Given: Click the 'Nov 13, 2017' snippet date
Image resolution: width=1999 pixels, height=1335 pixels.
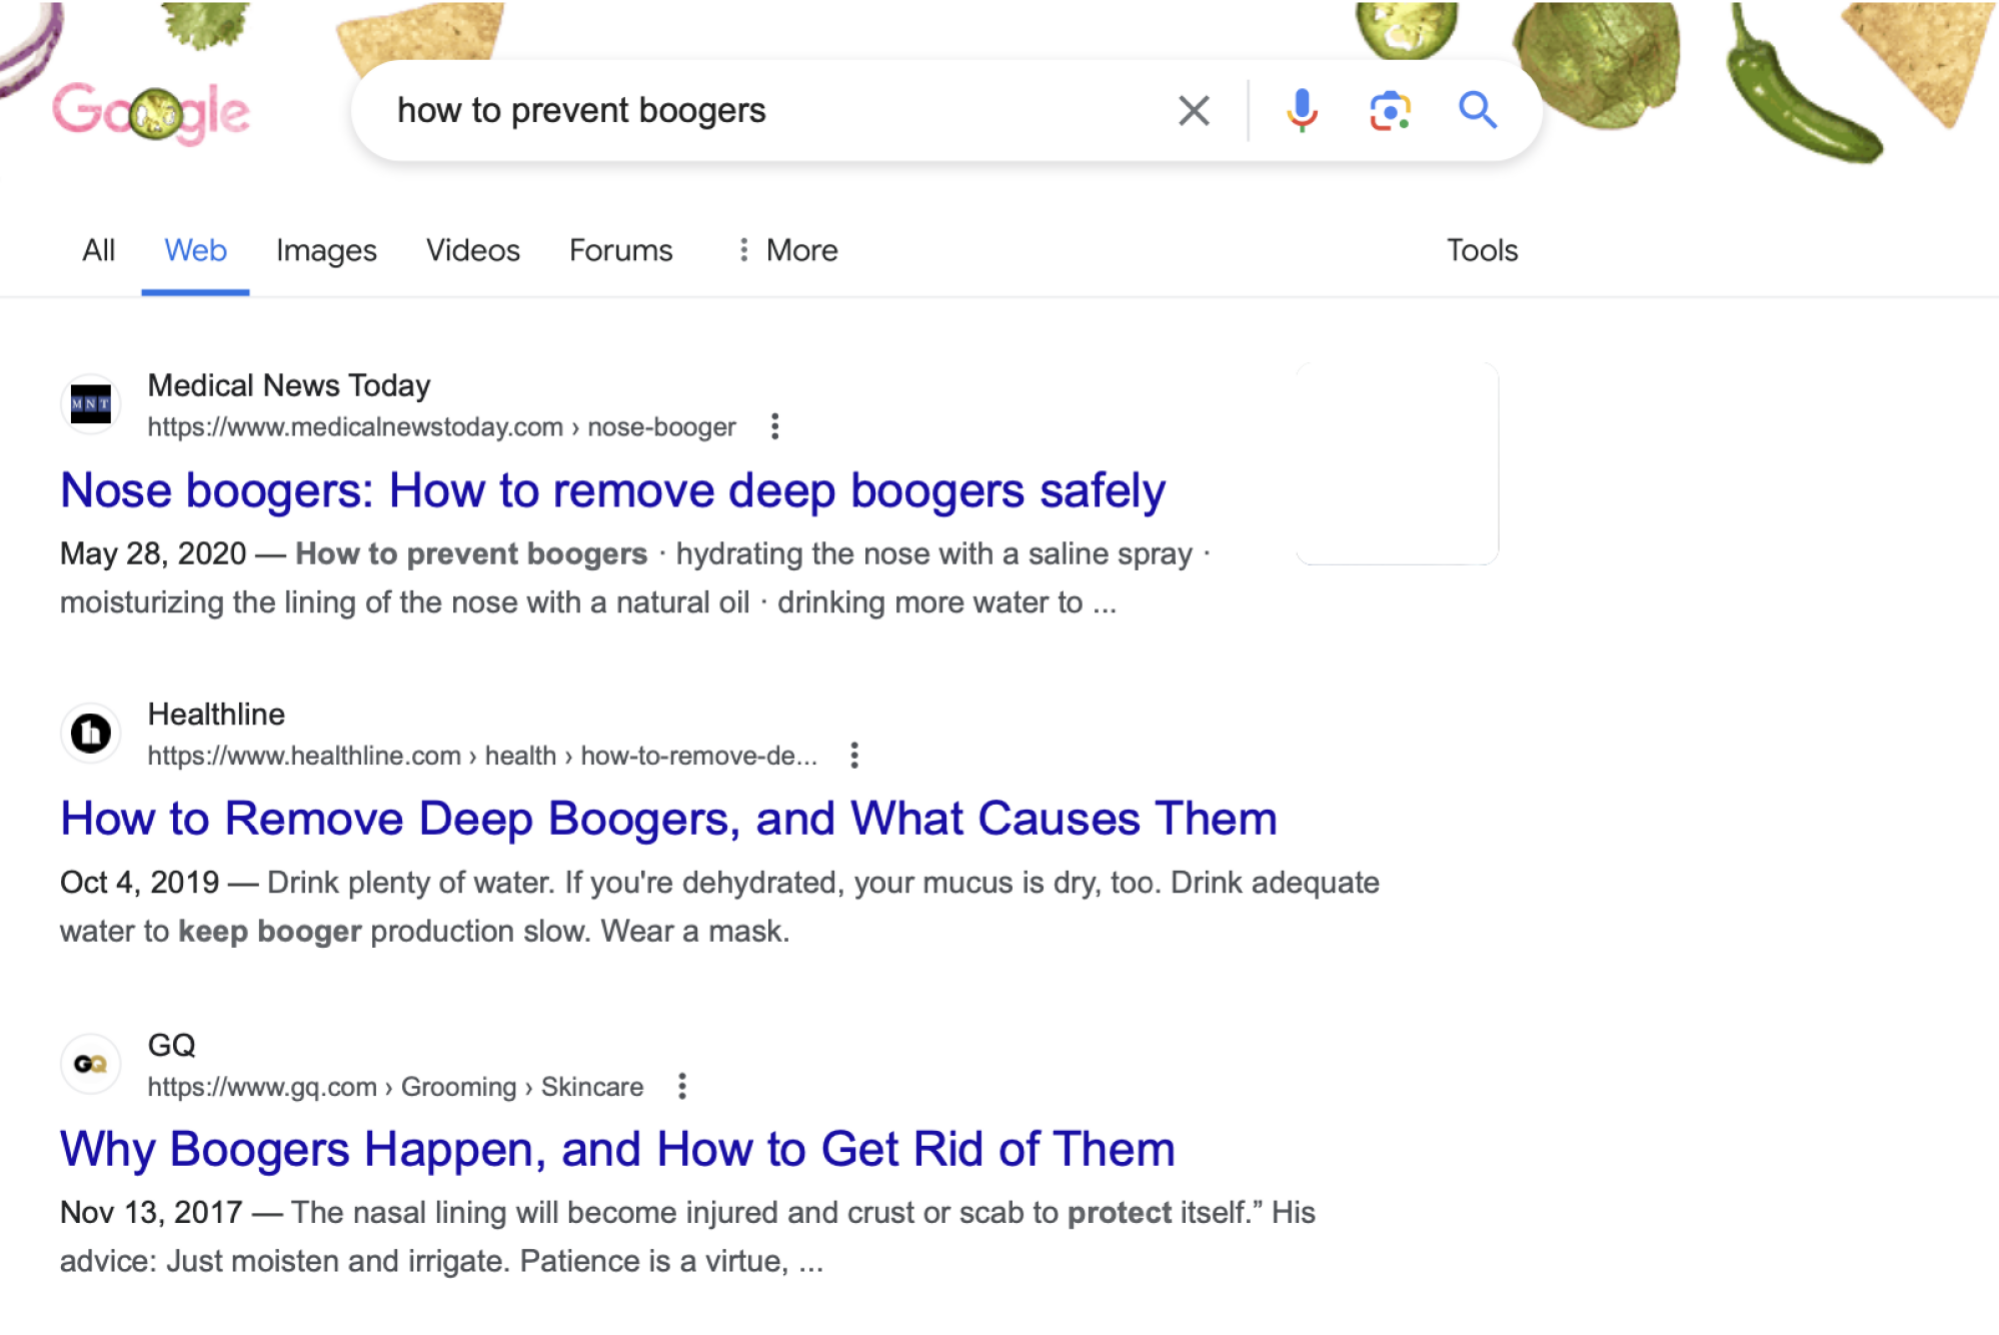Looking at the screenshot, I should (151, 1212).
